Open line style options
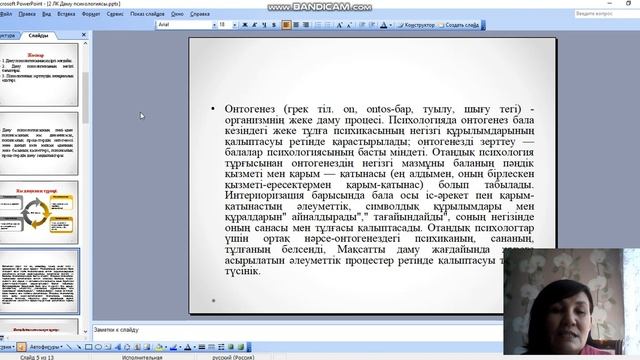This screenshot has height=360, width=640. click(202, 347)
